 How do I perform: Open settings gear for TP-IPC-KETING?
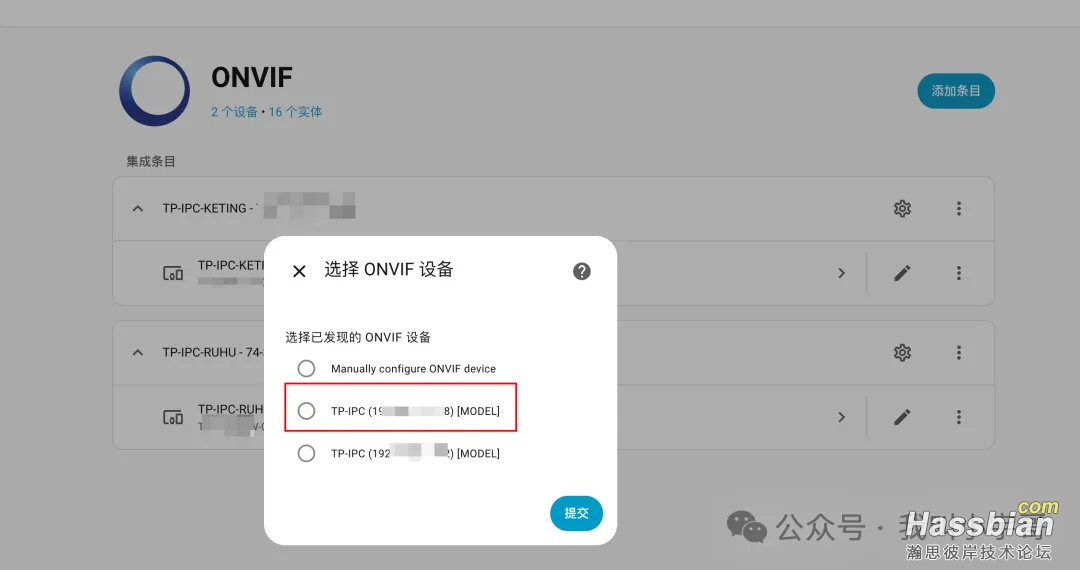point(902,209)
